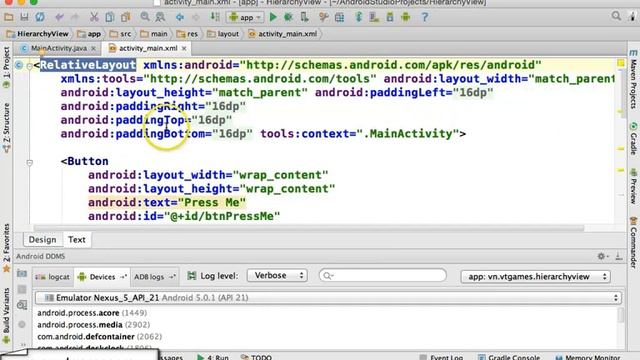Search everywhere with top-right magnifier
Screen dimensions: 640x360
click(x=616, y=16)
